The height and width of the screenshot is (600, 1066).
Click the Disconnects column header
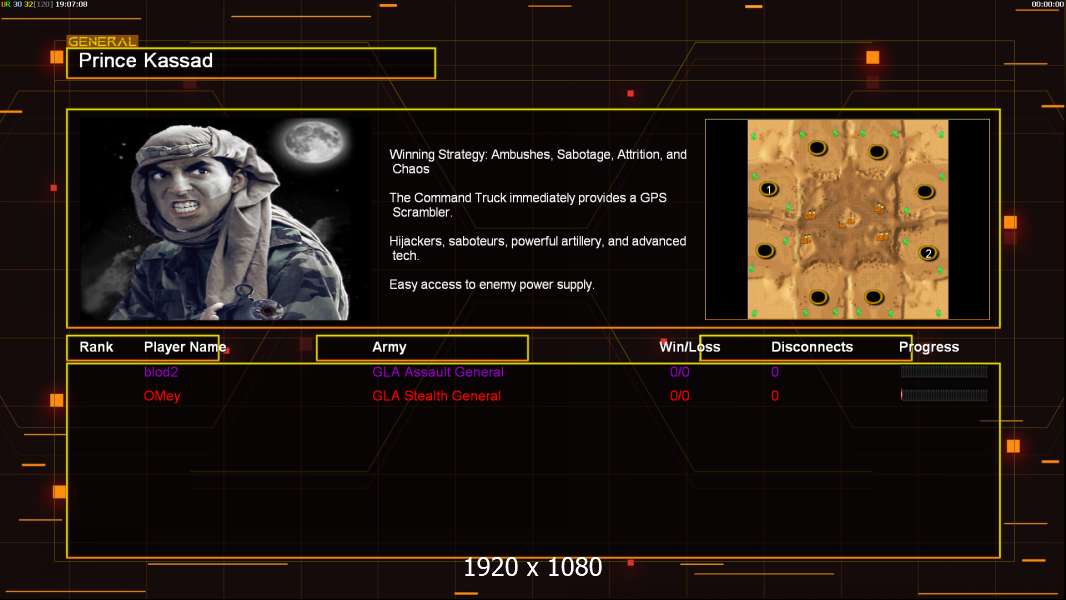(x=812, y=347)
